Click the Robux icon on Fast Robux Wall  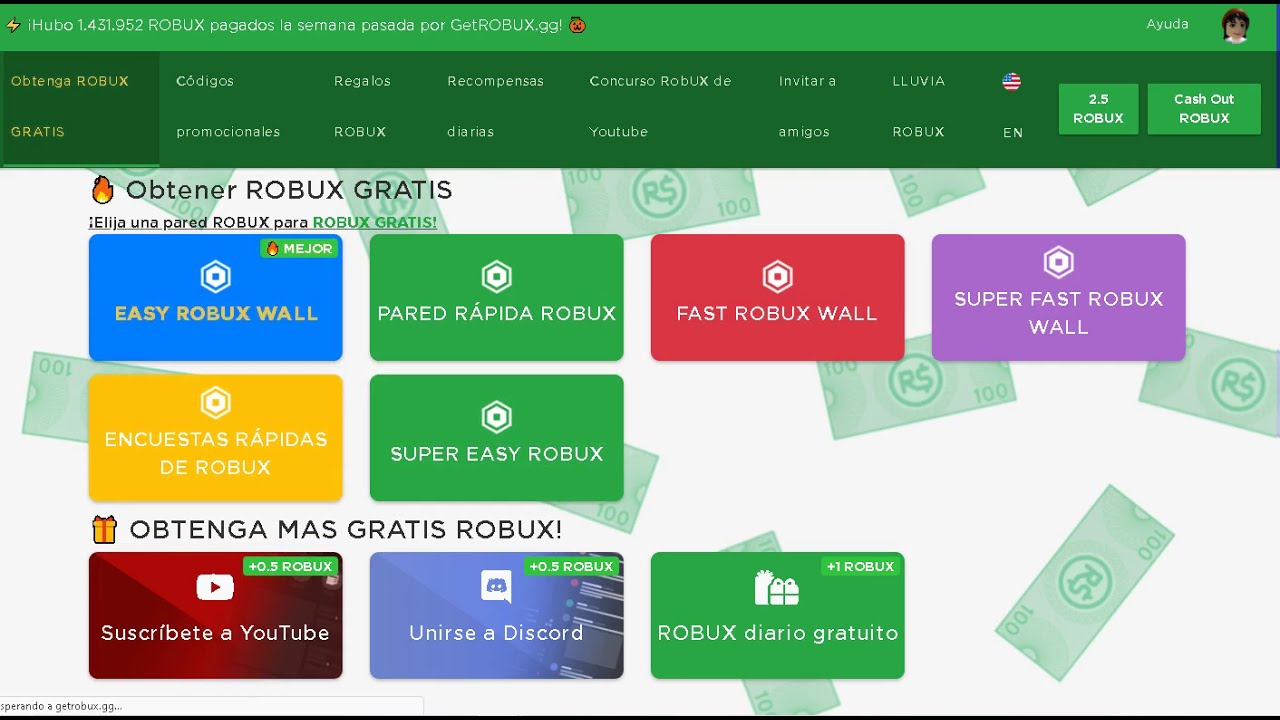click(777, 276)
